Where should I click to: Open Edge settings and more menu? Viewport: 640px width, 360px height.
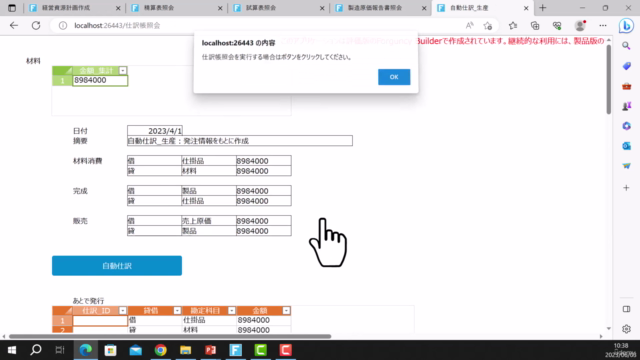click(x=603, y=25)
